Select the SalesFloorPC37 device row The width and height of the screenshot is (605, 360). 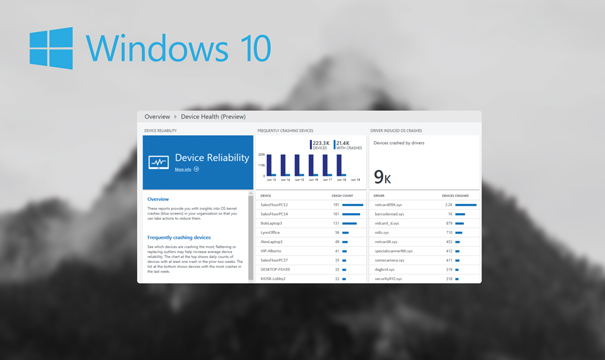(x=311, y=260)
